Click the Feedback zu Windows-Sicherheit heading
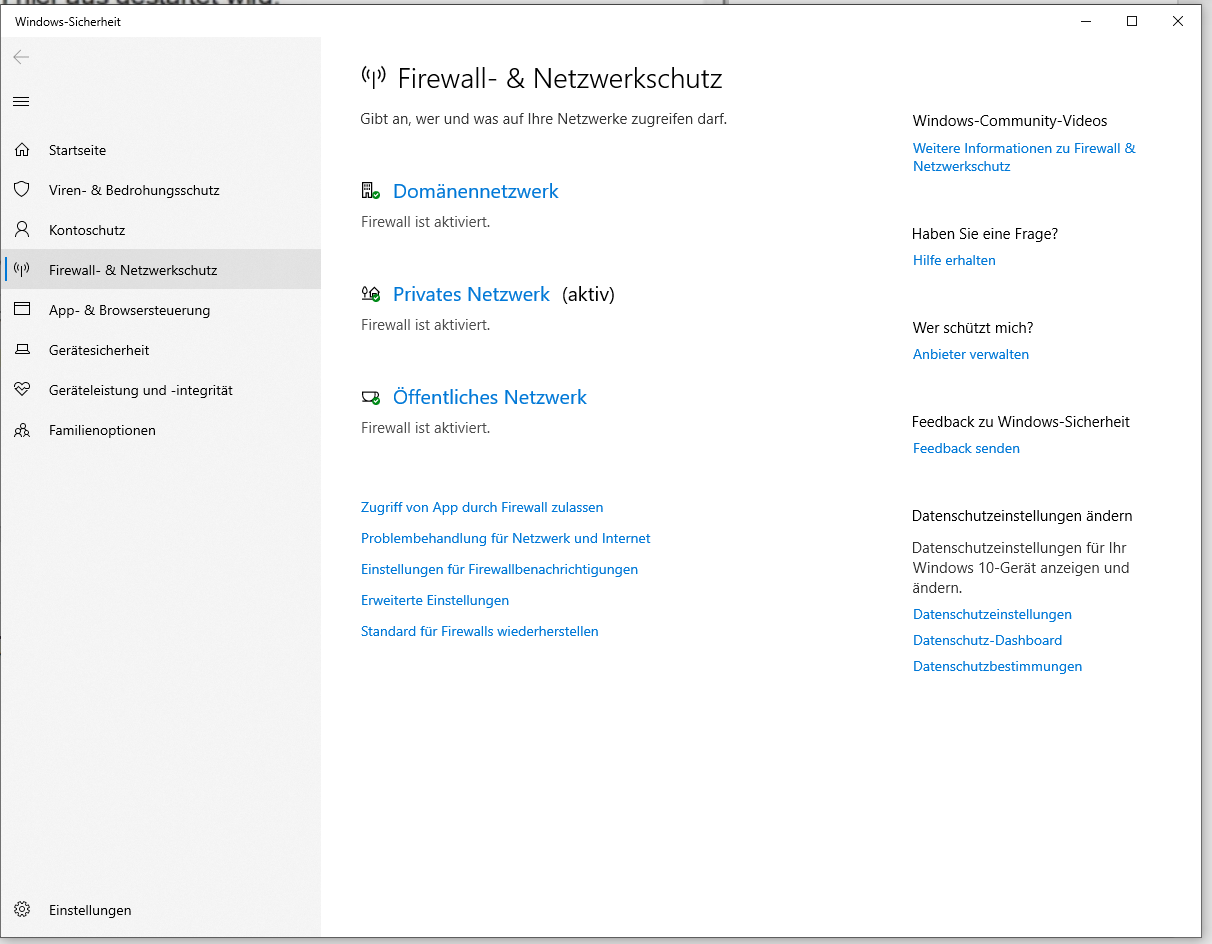Viewport: 1212px width, 944px height. coord(1021,422)
